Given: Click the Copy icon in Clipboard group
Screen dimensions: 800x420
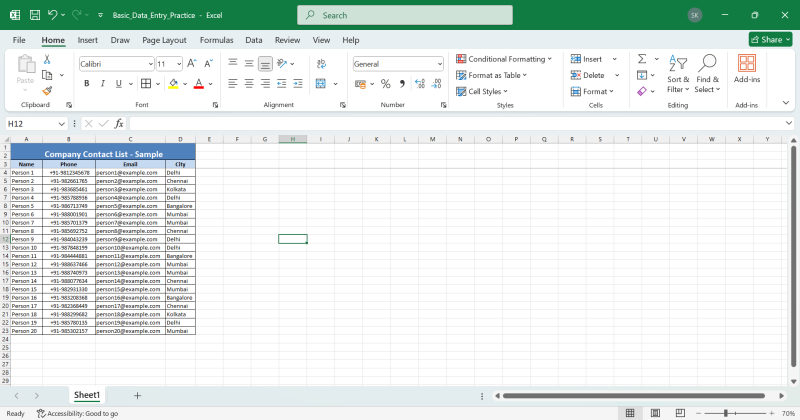Looking at the screenshot, I should [47, 76].
